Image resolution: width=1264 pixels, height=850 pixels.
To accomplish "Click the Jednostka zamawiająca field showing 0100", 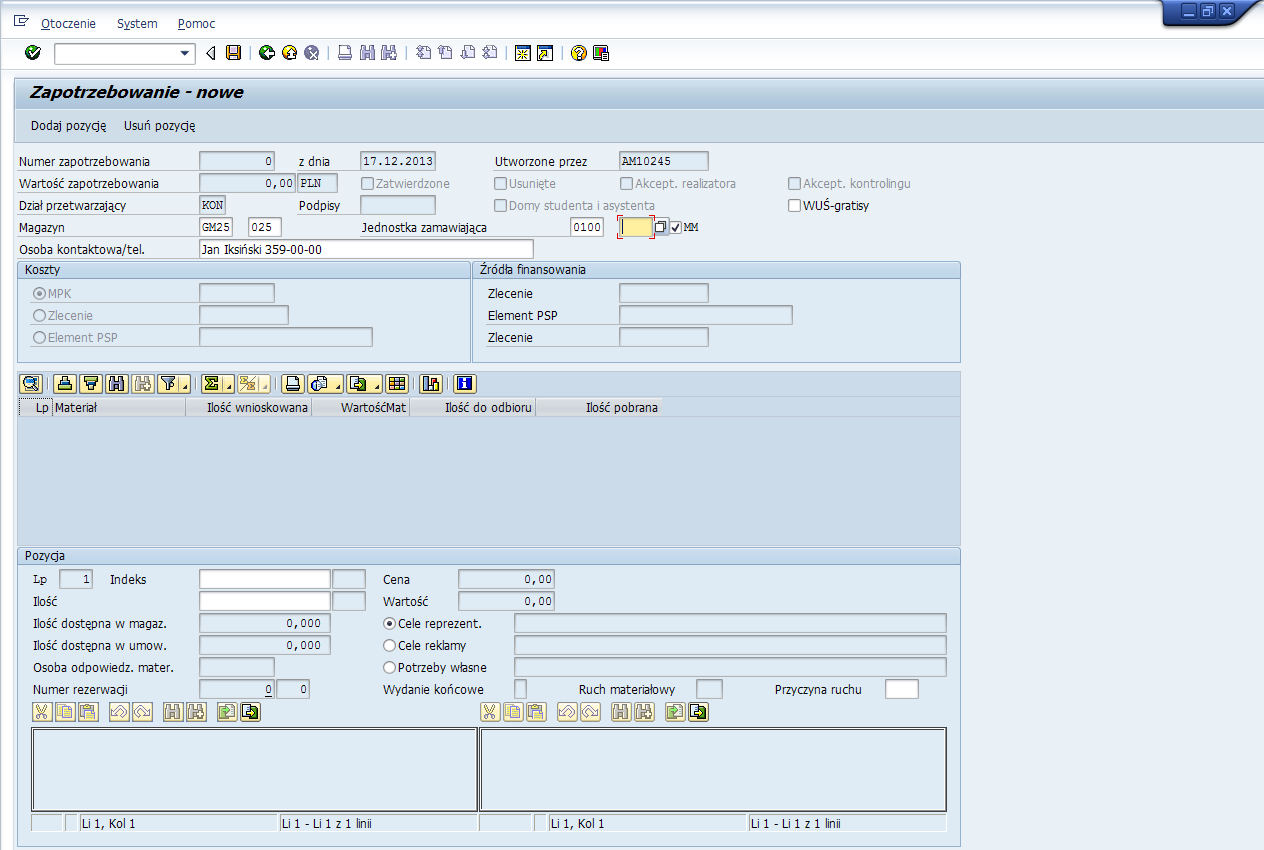I will coord(588,228).
